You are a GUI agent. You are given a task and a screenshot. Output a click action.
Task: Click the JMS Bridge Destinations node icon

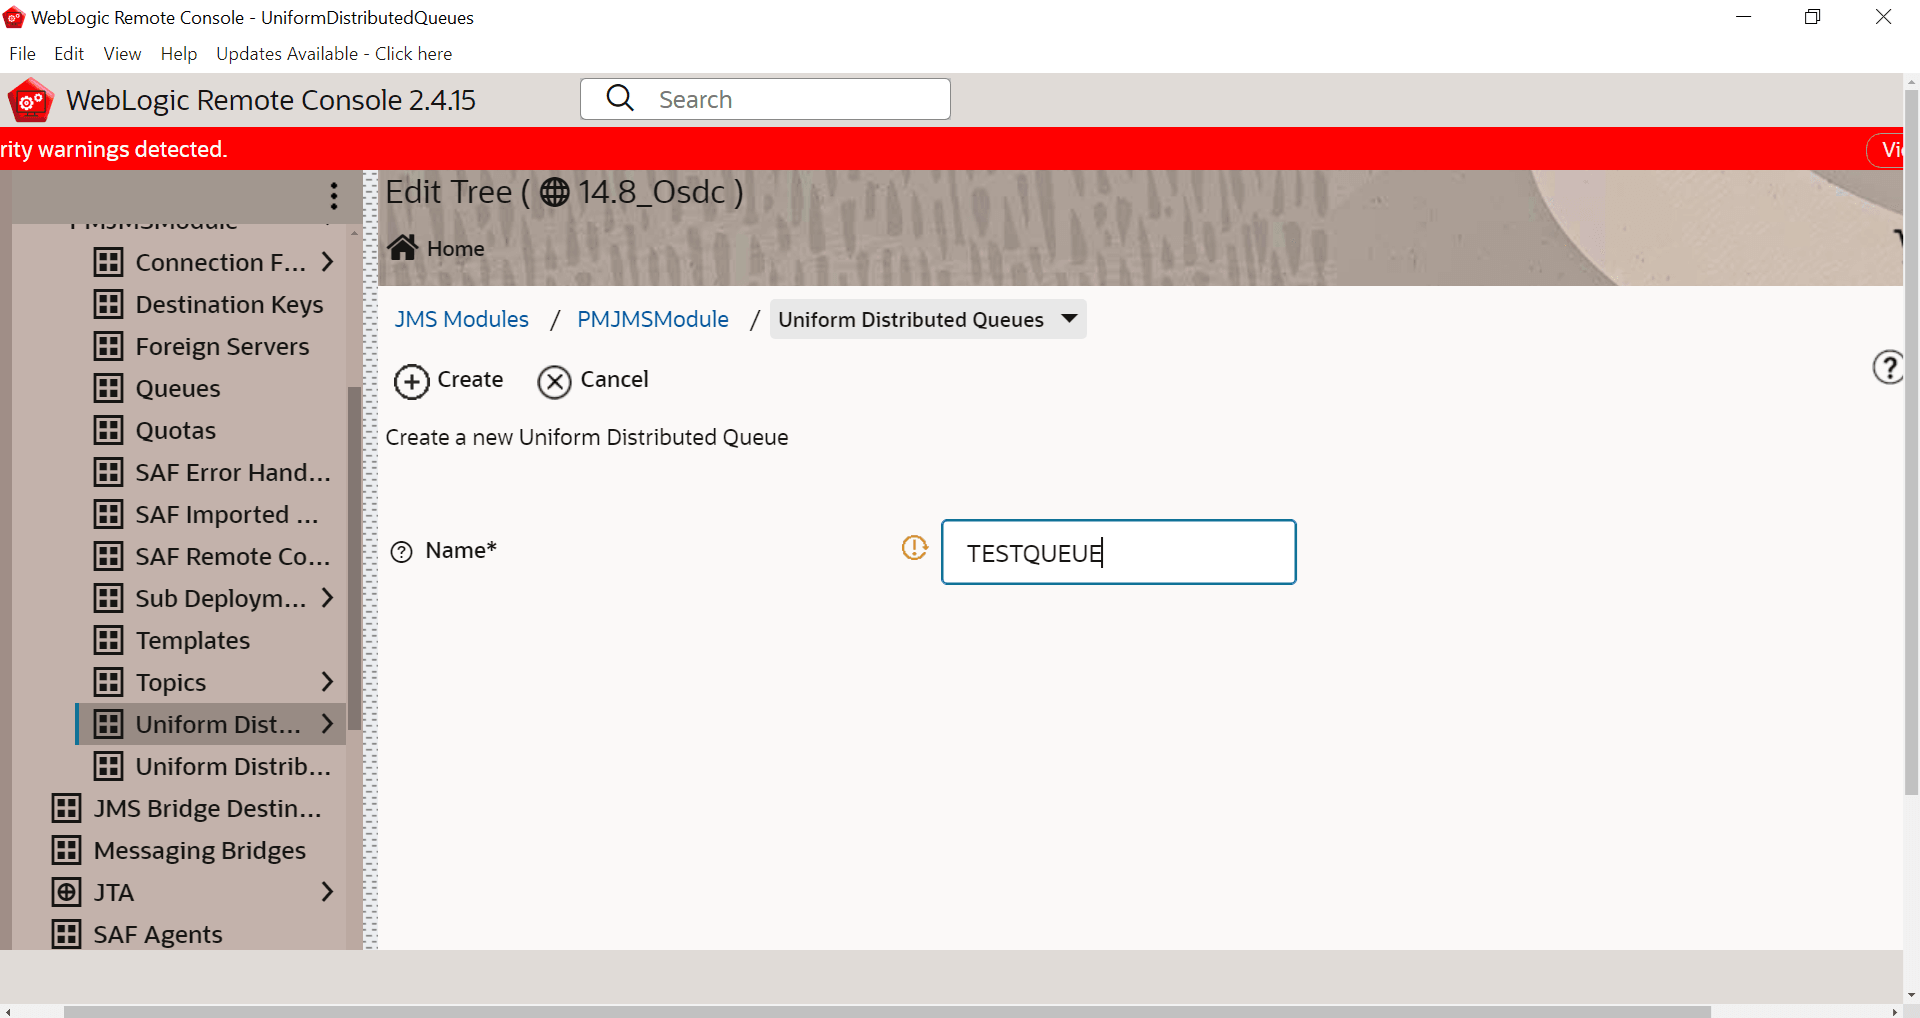point(66,808)
